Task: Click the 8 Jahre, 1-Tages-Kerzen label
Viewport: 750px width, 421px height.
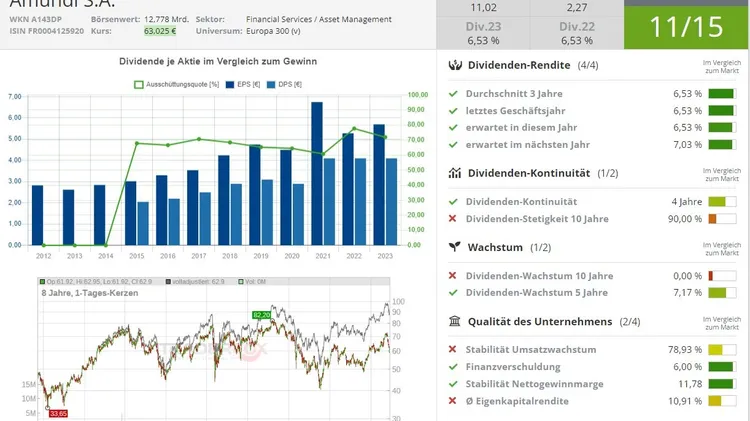Action: pyautogui.click(x=90, y=293)
